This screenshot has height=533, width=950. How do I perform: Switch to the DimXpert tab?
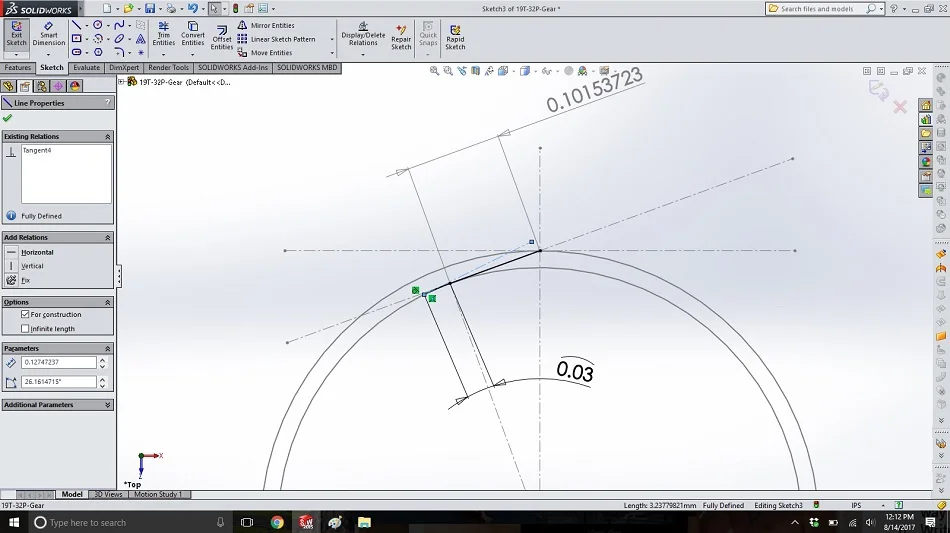click(124, 68)
